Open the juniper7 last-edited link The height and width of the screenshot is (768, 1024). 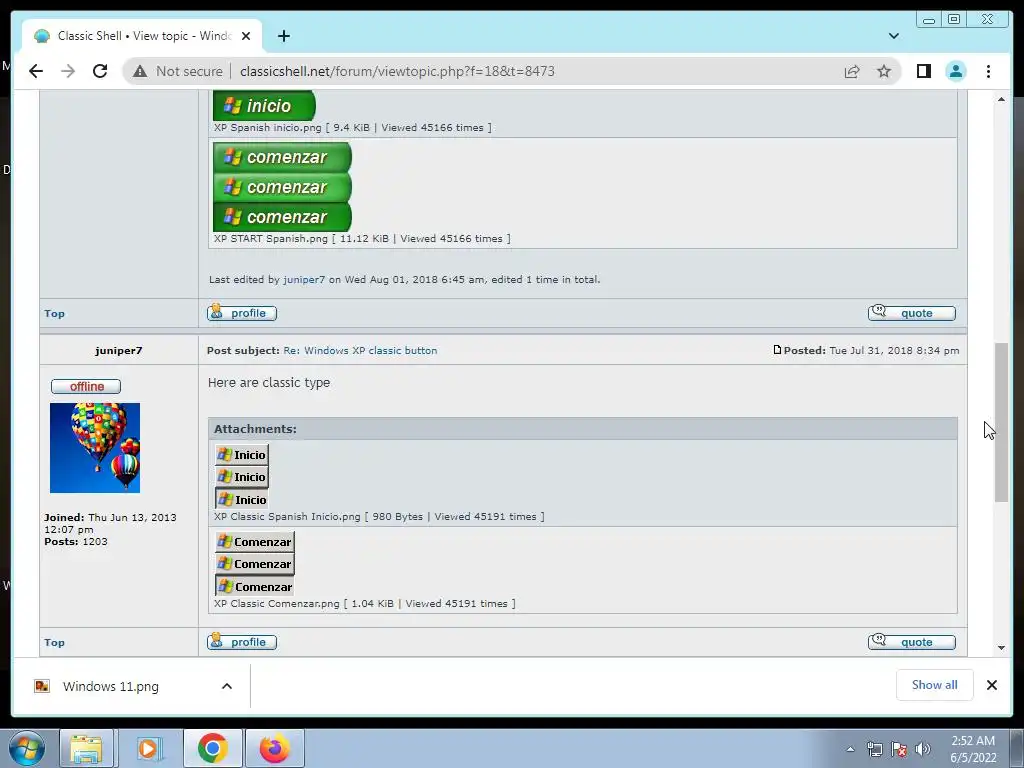click(x=304, y=280)
